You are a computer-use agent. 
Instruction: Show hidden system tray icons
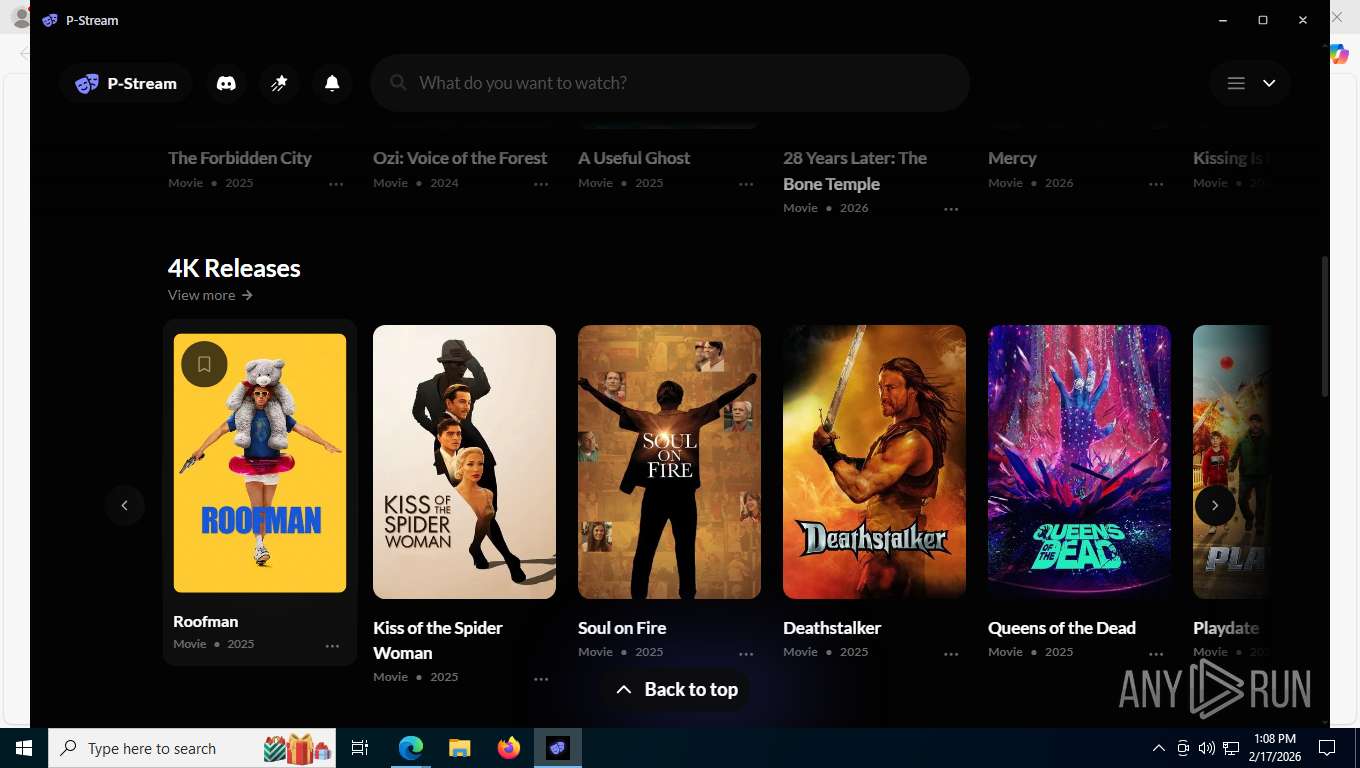pos(1159,748)
